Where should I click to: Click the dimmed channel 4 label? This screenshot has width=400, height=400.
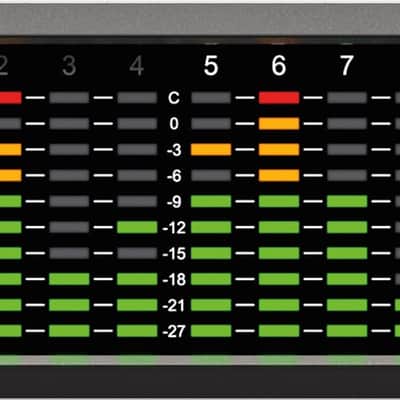coord(137,66)
